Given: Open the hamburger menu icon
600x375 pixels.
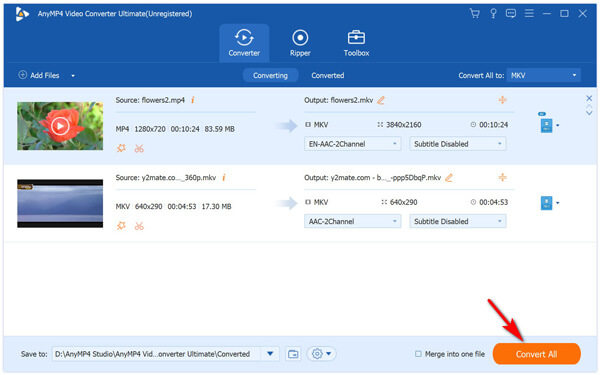Looking at the screenshot, I should point(529,14).
